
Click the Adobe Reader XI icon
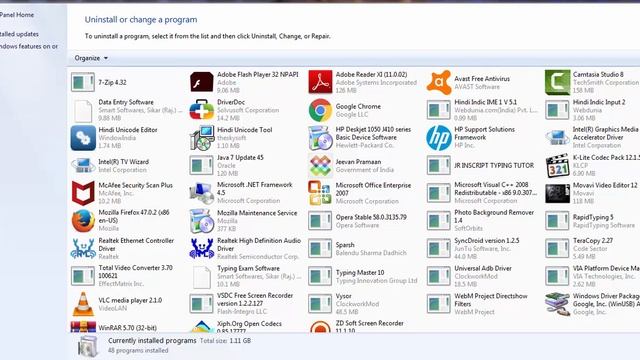pyautogui.click(x=320, y=82)
